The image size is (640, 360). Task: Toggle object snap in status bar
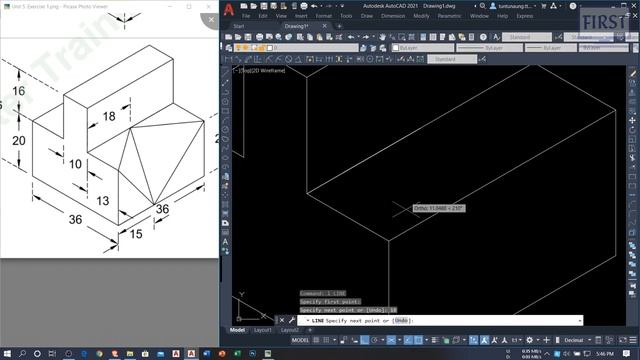[x=418, y=340]
